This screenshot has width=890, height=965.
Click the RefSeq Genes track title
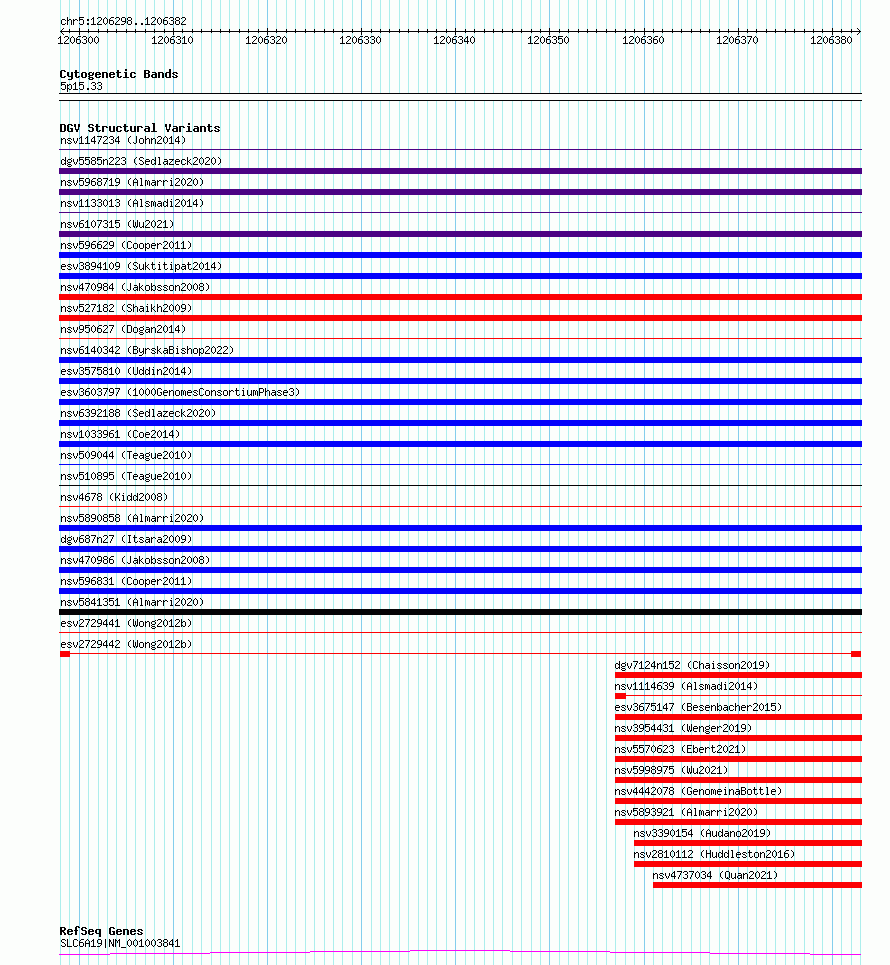pyautogui.click(x=102, y=931)
